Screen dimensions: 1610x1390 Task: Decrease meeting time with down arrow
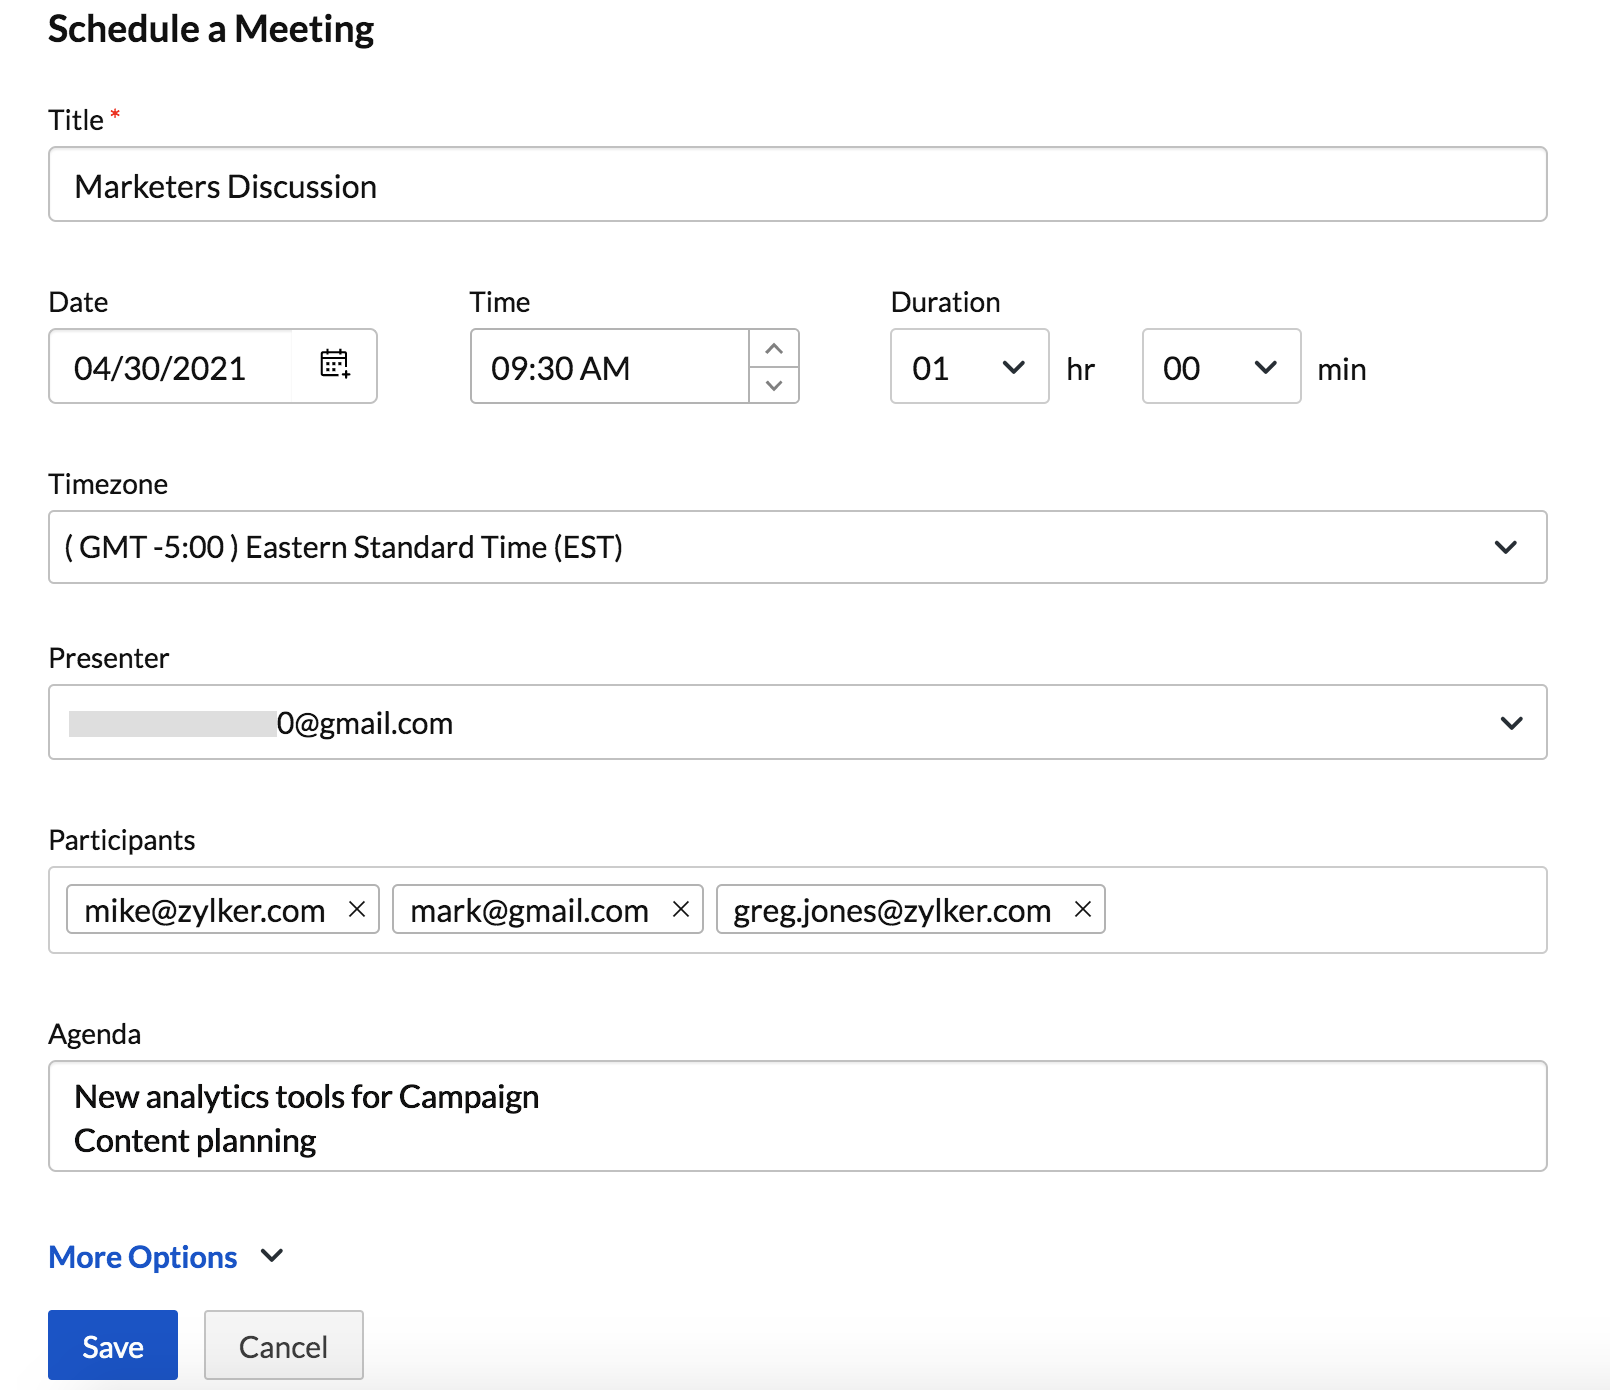click(774, 385)
